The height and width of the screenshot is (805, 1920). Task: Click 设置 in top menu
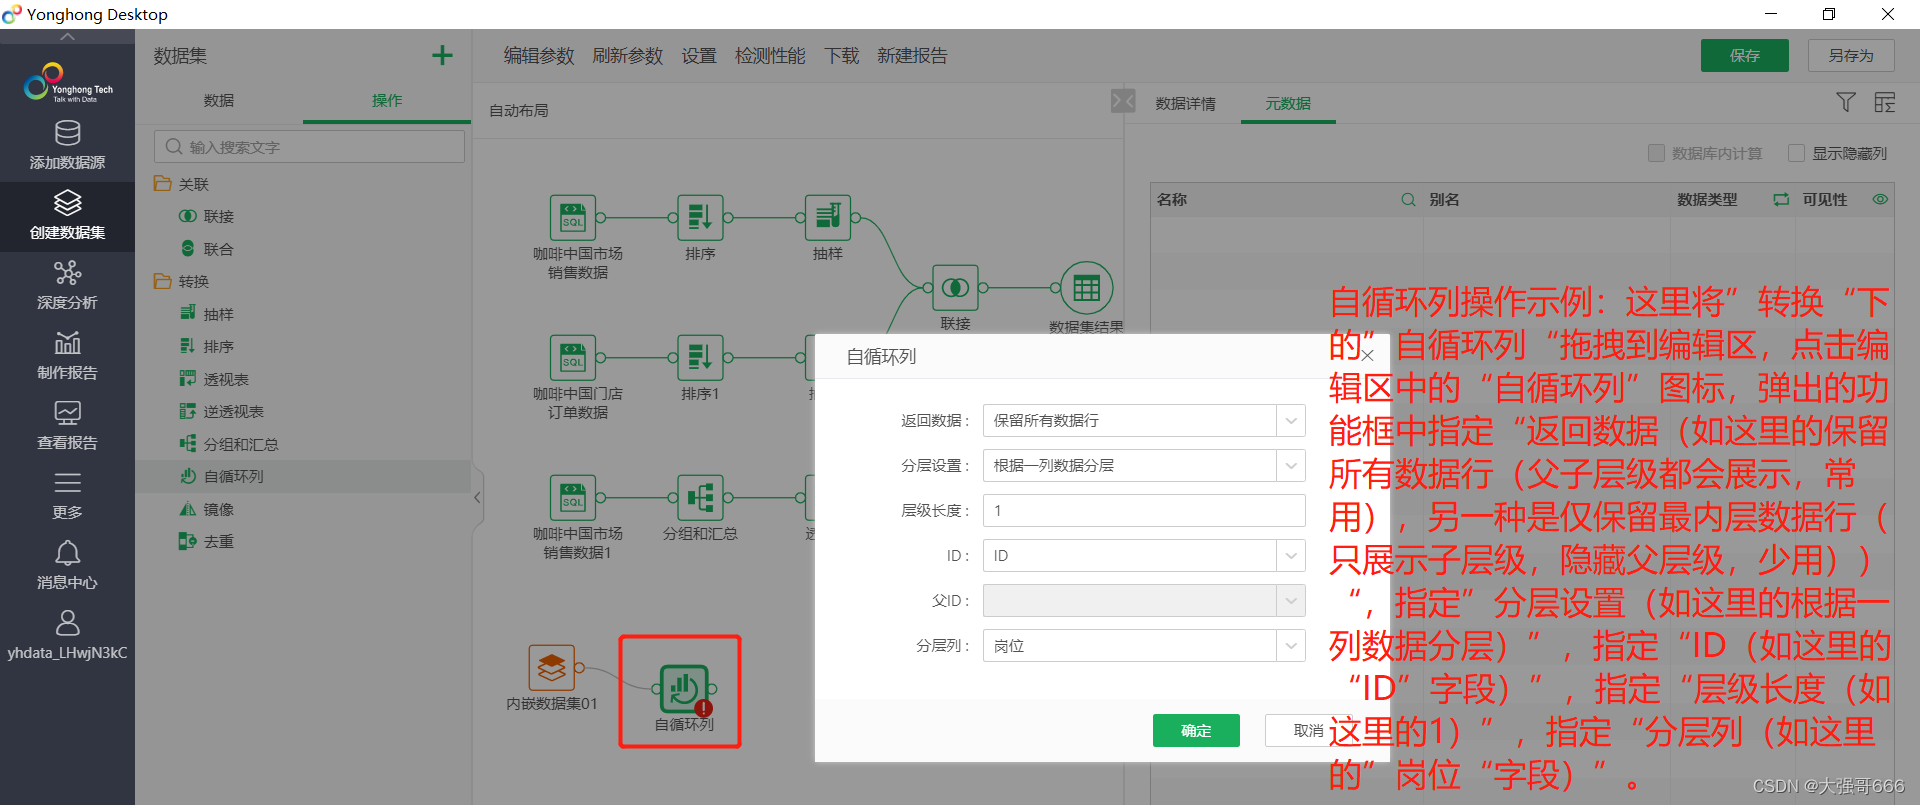click(x=699, y=56)
